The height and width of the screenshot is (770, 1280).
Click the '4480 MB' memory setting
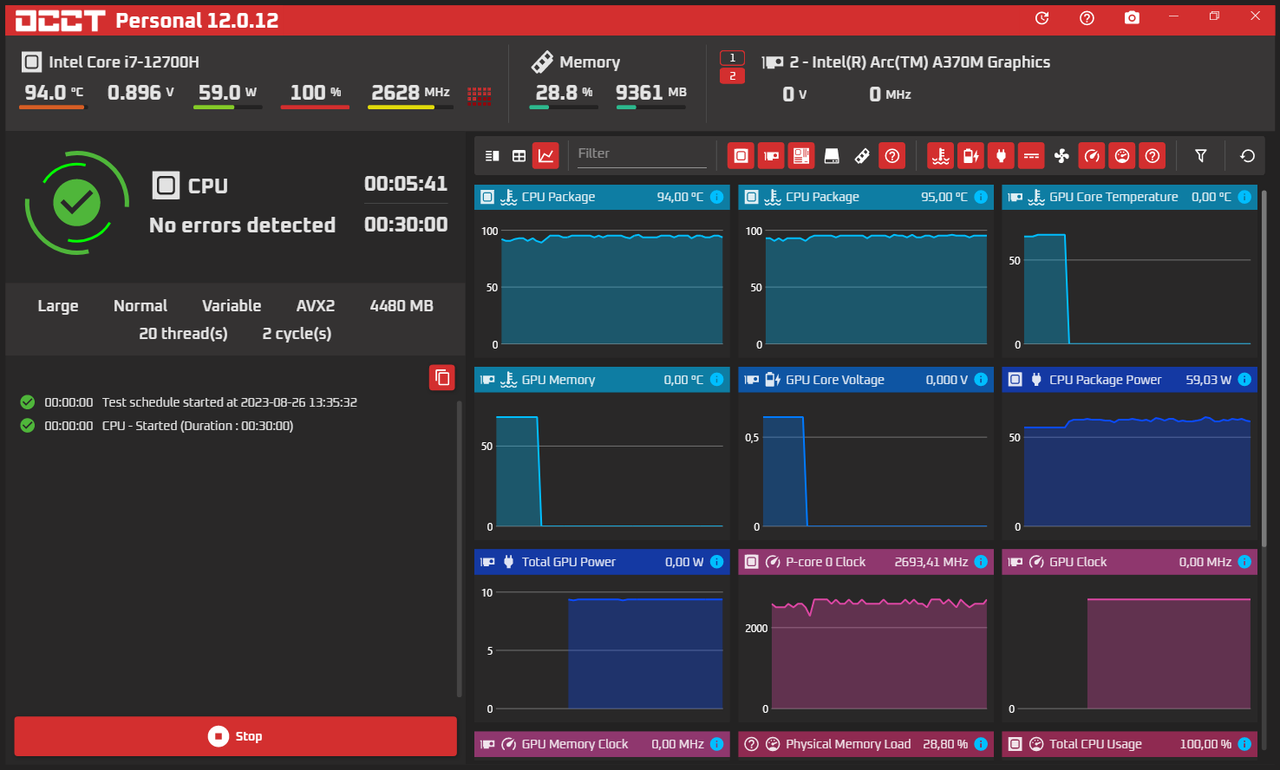coord(402,306)
